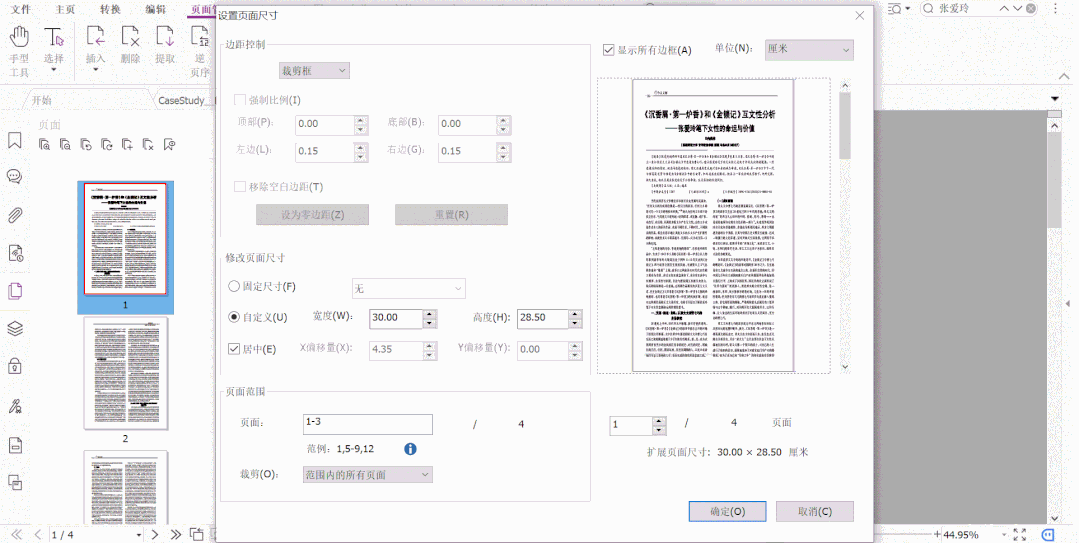Enable the Constrain proportions (强制比例) checkbox
This screenshot has width=1079, height=543.
(x=240, y=100)
